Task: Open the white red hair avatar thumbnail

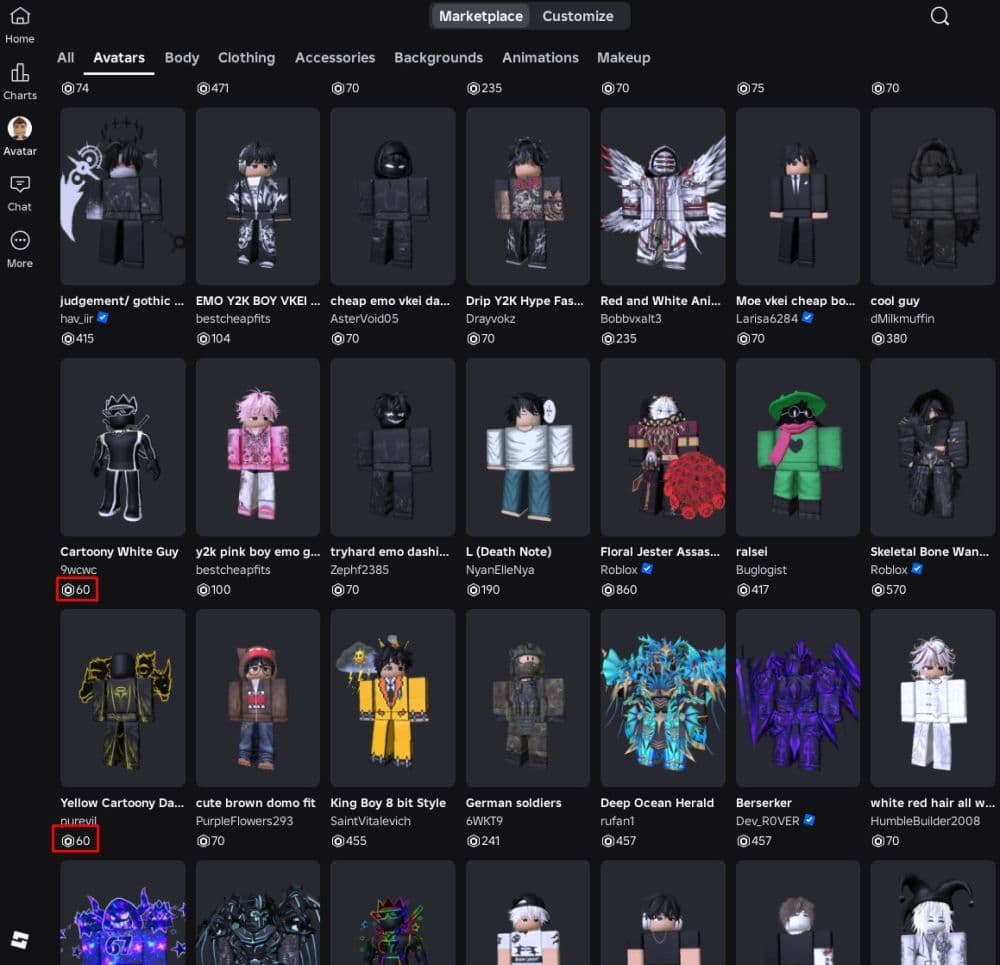Action: [x=932, y=698]
